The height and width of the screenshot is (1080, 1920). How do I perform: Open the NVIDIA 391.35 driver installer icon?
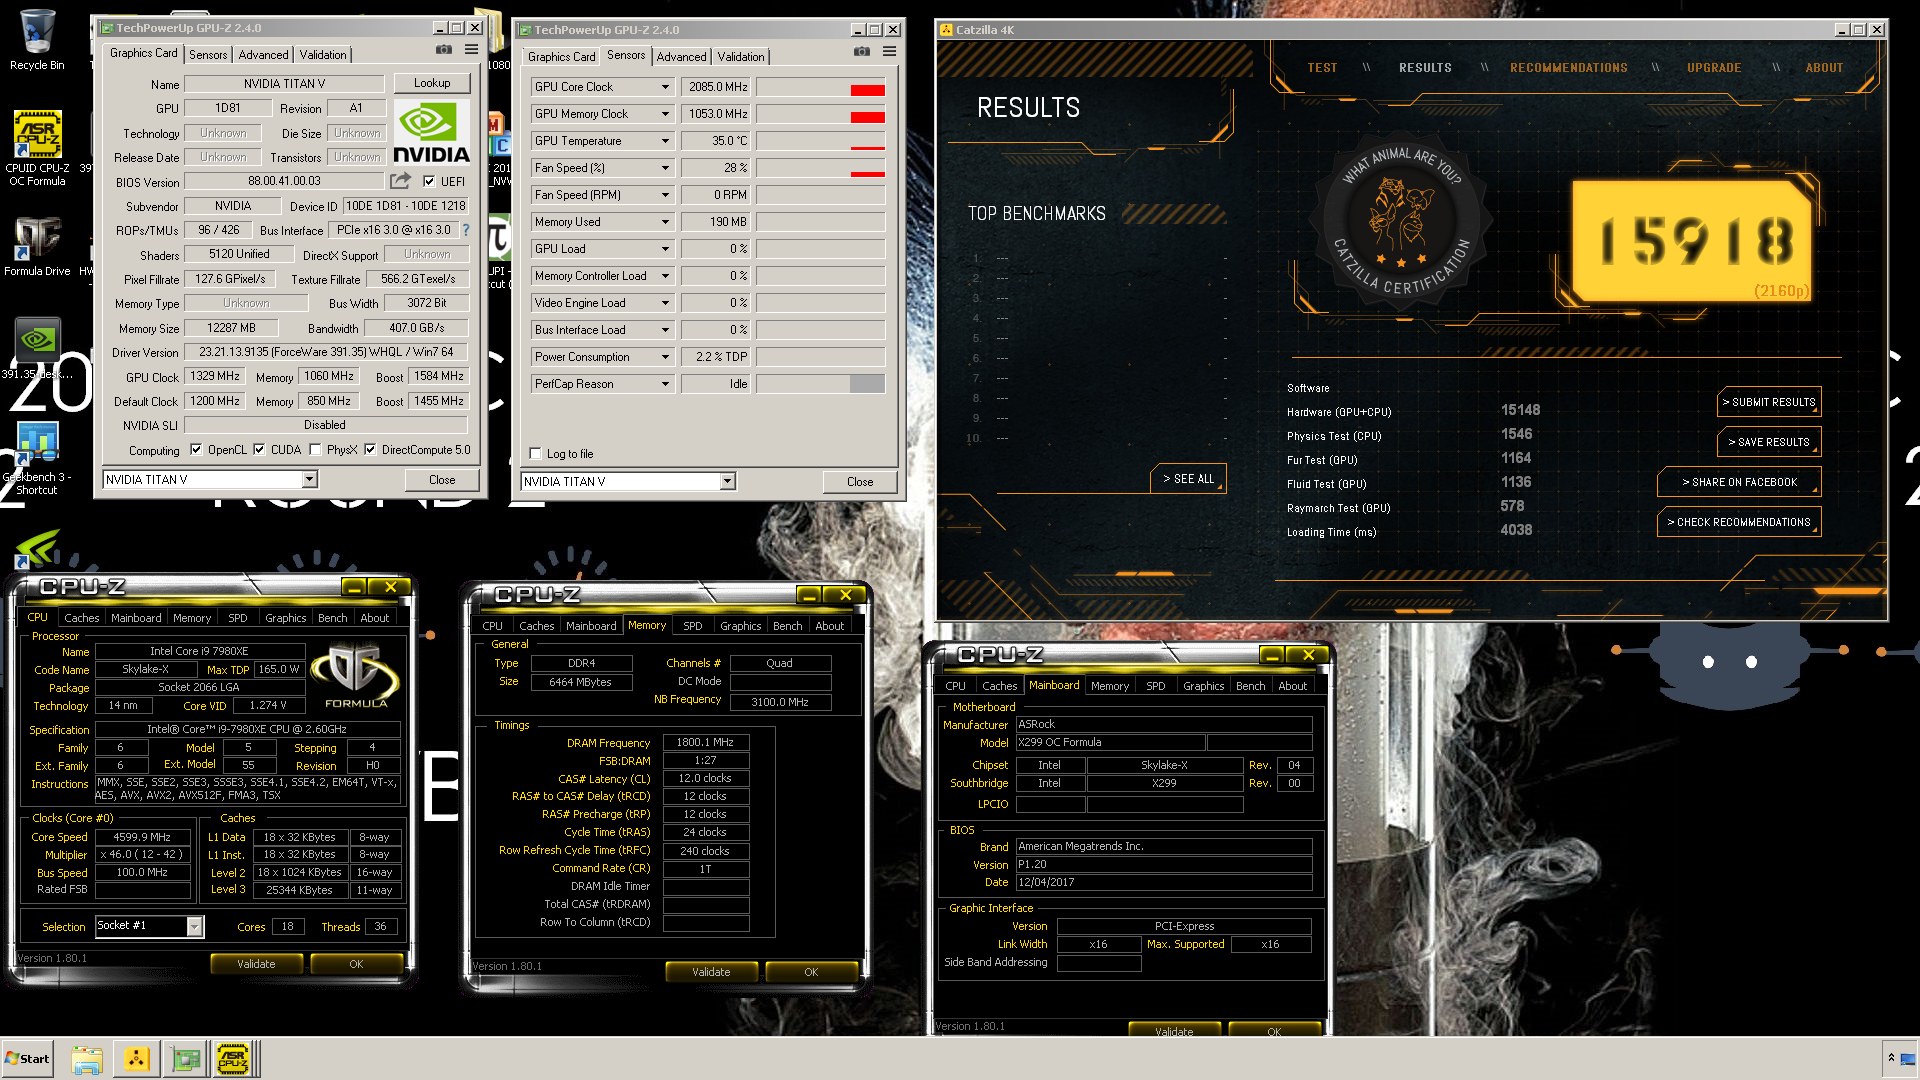pos(37,348)
